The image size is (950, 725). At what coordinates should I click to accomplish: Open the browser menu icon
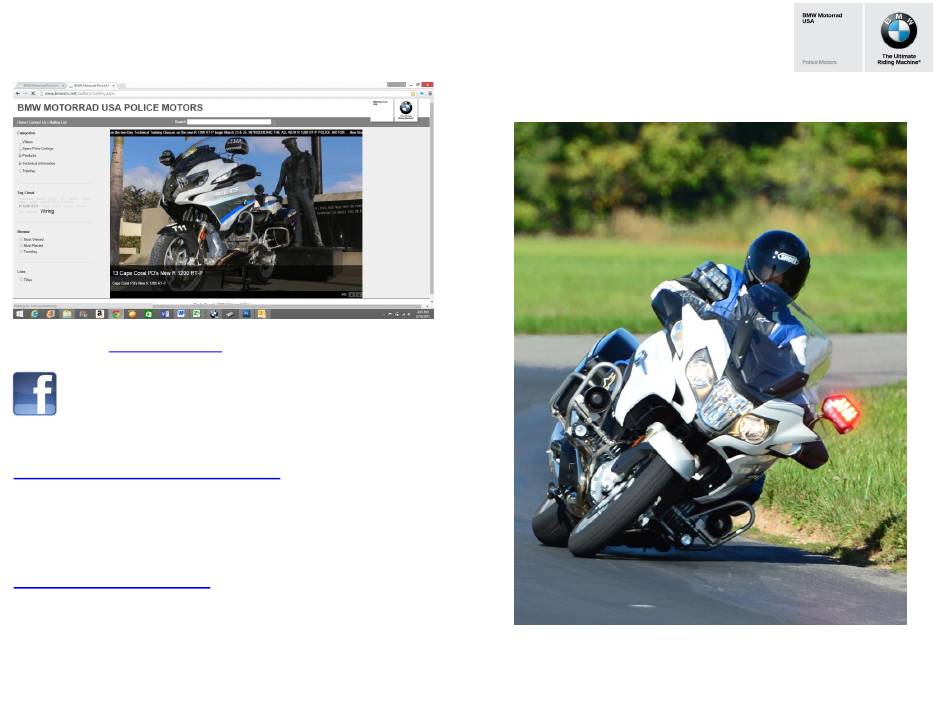pyautogui.click(x=430, y=93)
